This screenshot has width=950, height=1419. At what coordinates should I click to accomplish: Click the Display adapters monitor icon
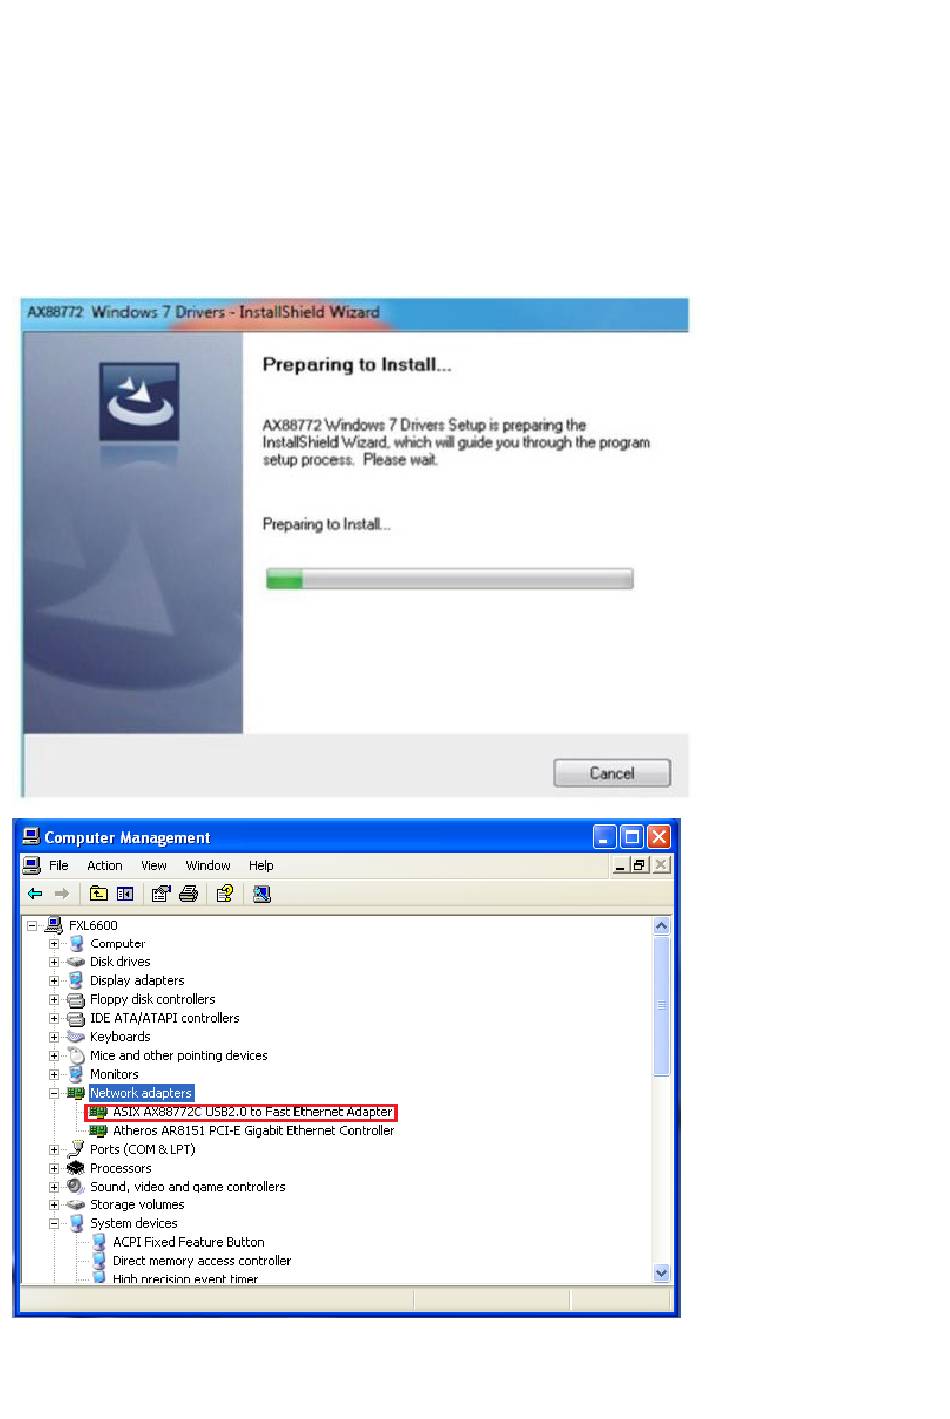tap(76, 981)
